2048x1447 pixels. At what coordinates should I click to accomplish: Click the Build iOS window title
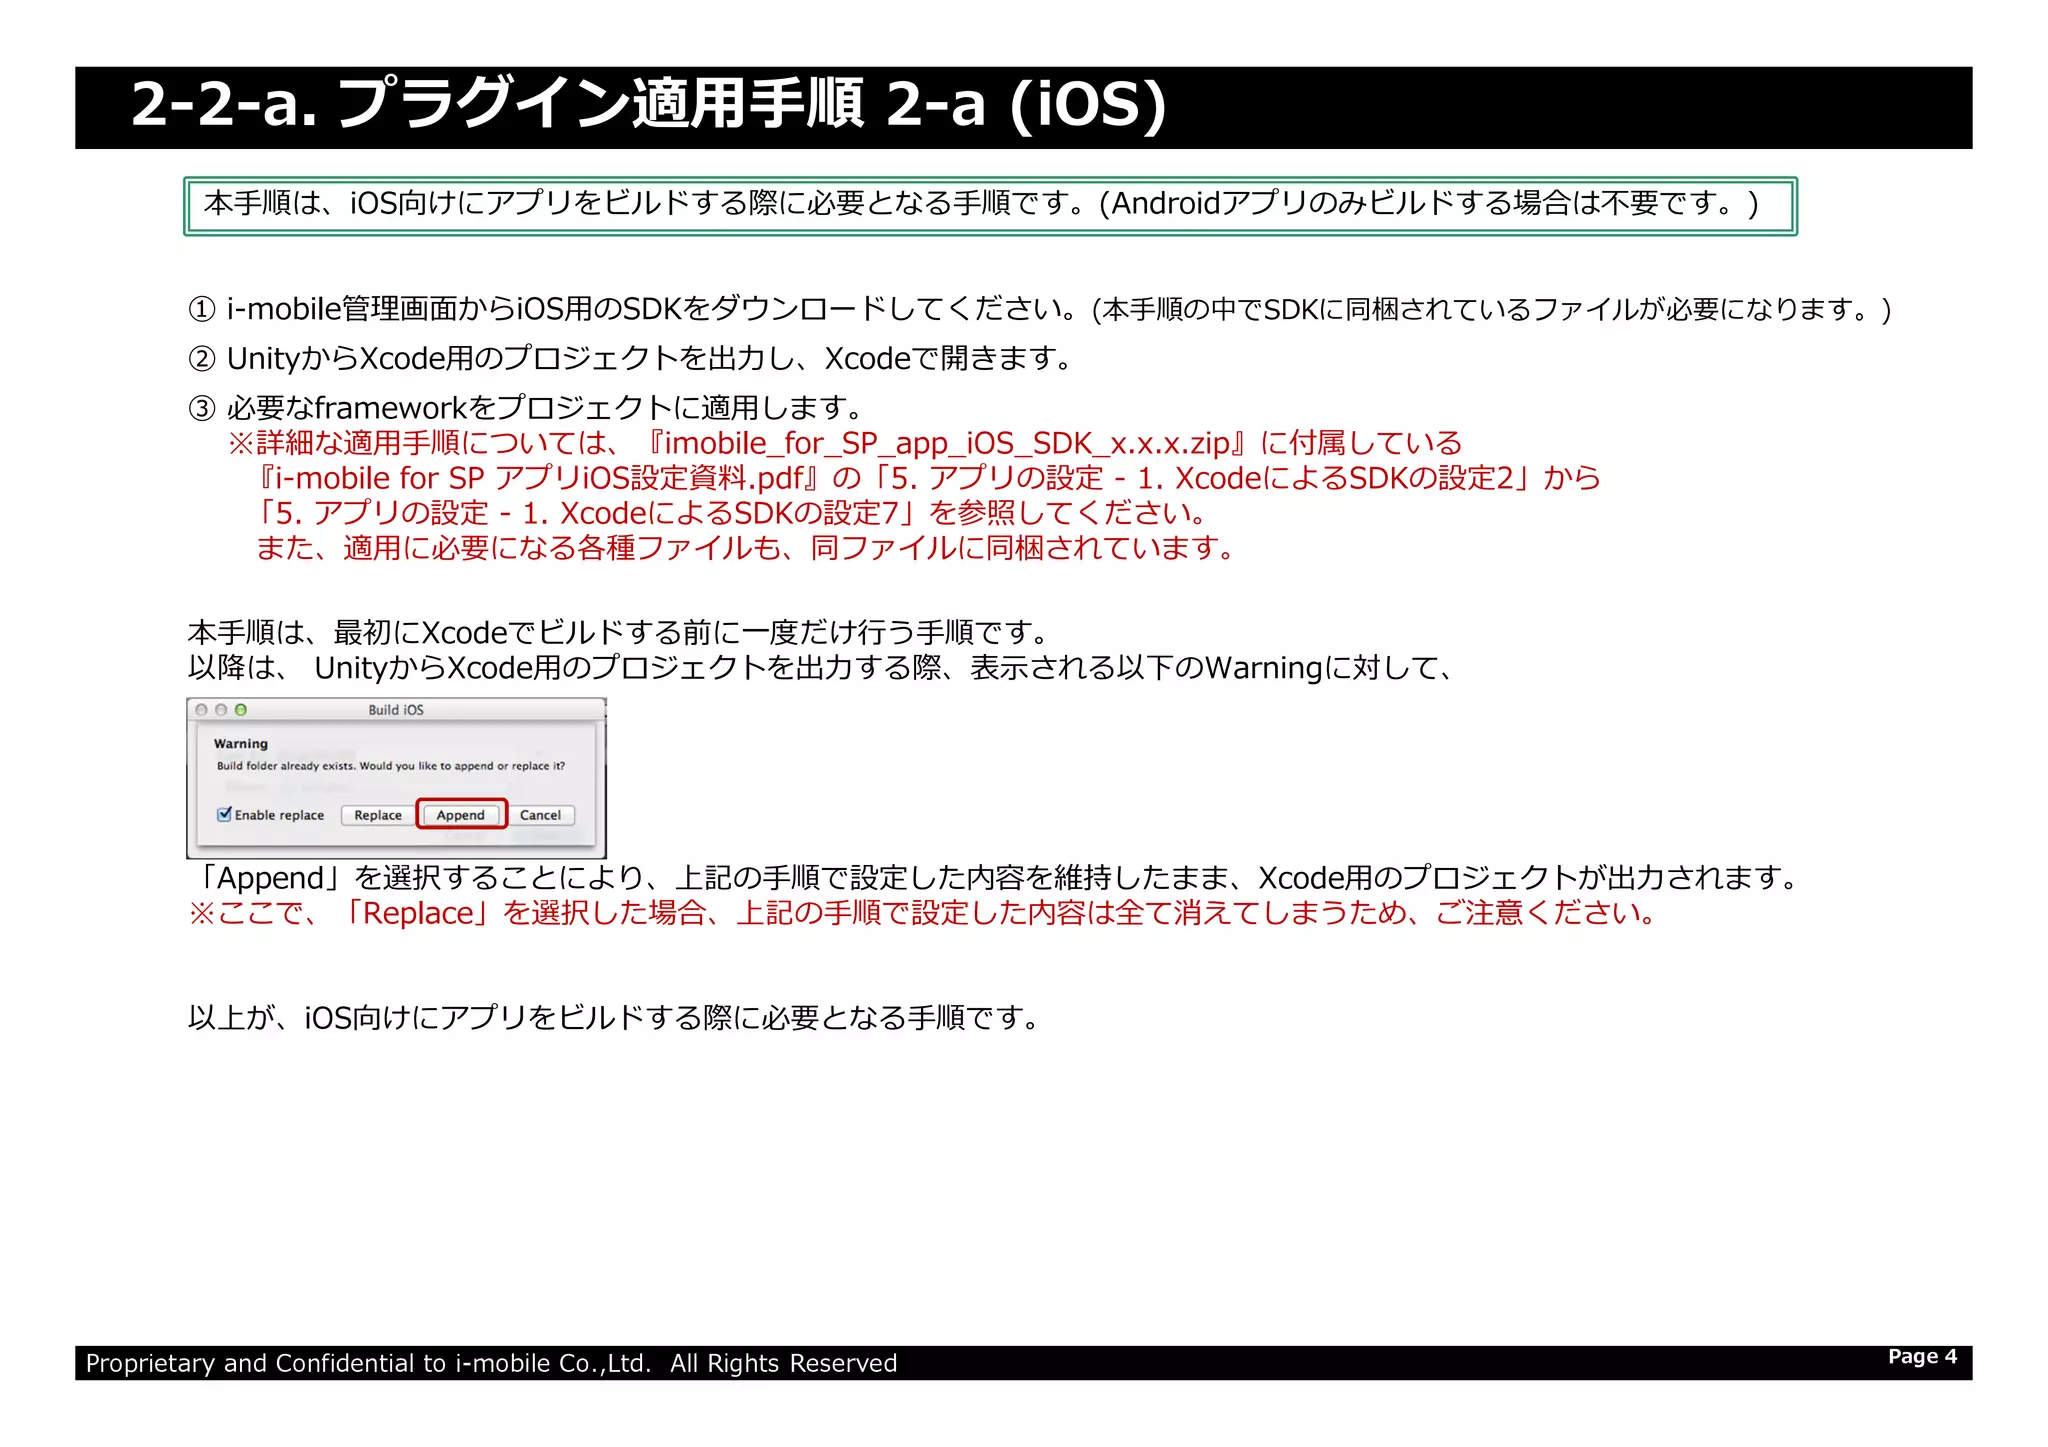click(396, 710)
